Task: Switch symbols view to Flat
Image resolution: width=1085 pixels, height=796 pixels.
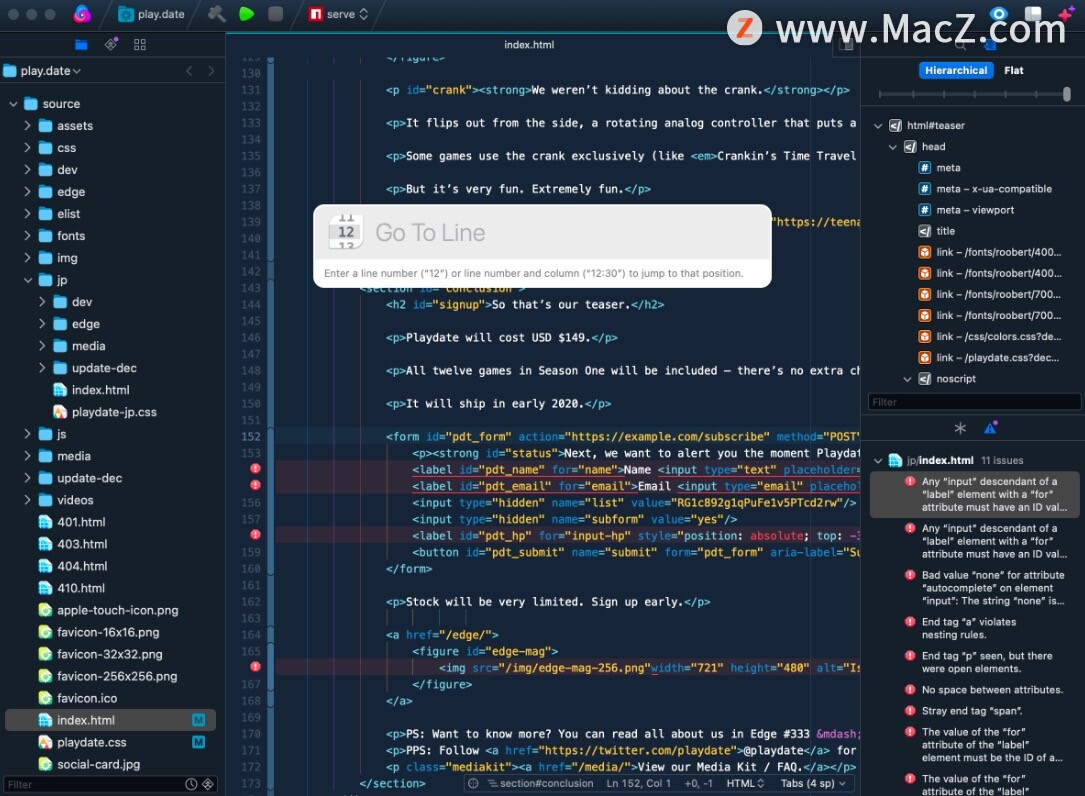Action: 1014,71
